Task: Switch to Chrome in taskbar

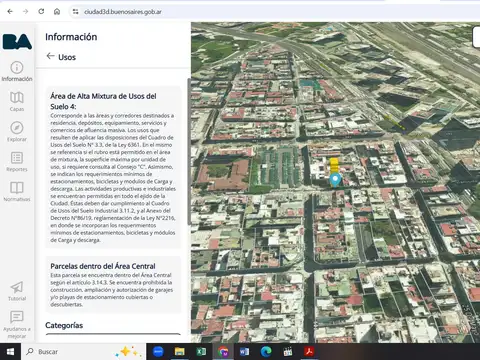Action: point(223,352)
